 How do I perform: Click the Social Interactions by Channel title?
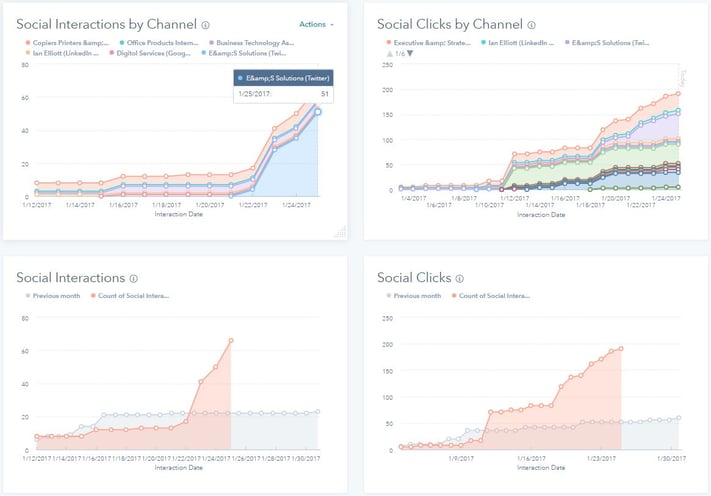click(x=105, y=25)
